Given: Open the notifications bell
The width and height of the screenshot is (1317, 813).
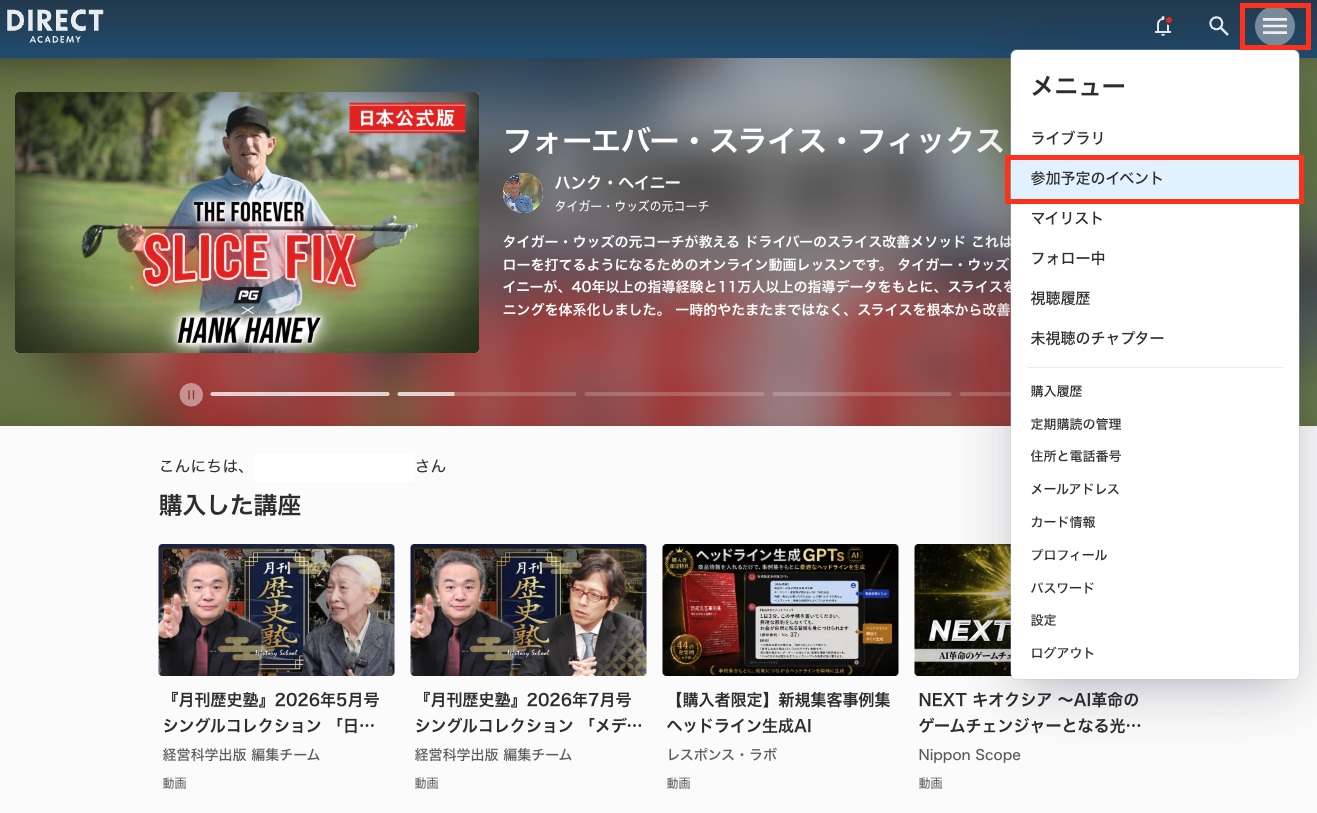Looking at the screenshot, I should coord(1163,26).
